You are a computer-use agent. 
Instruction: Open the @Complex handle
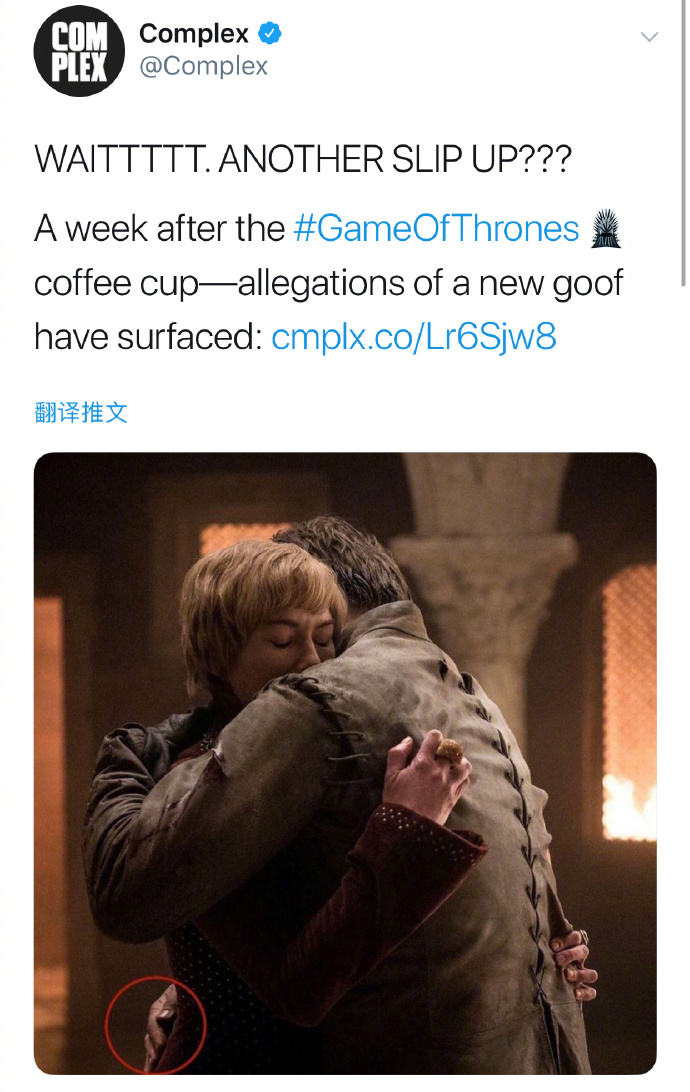[203, 66]
